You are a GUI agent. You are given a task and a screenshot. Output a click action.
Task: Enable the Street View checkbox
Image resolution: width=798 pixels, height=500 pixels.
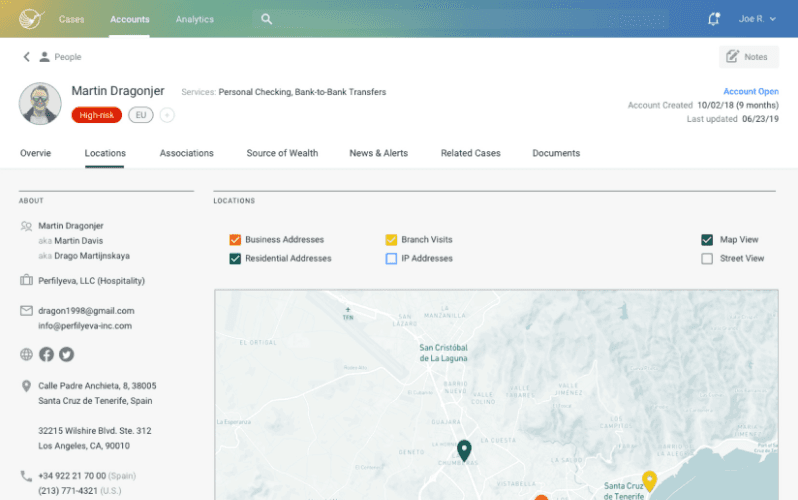707,259
